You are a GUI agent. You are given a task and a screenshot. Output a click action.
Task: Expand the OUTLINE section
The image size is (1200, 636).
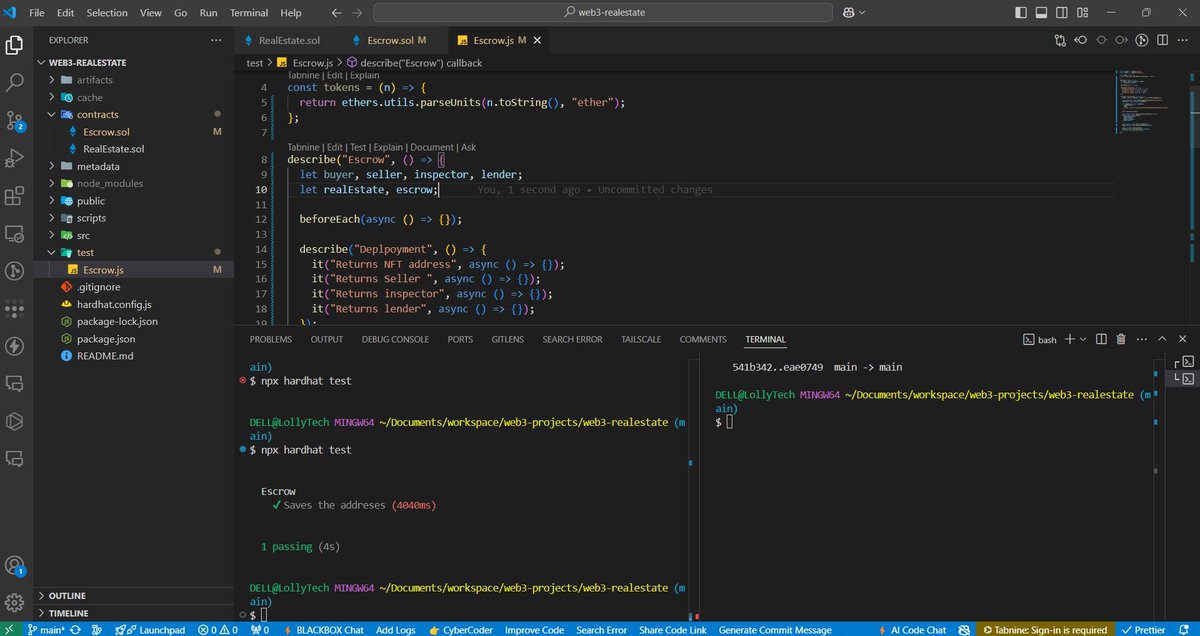coord(67,596)
